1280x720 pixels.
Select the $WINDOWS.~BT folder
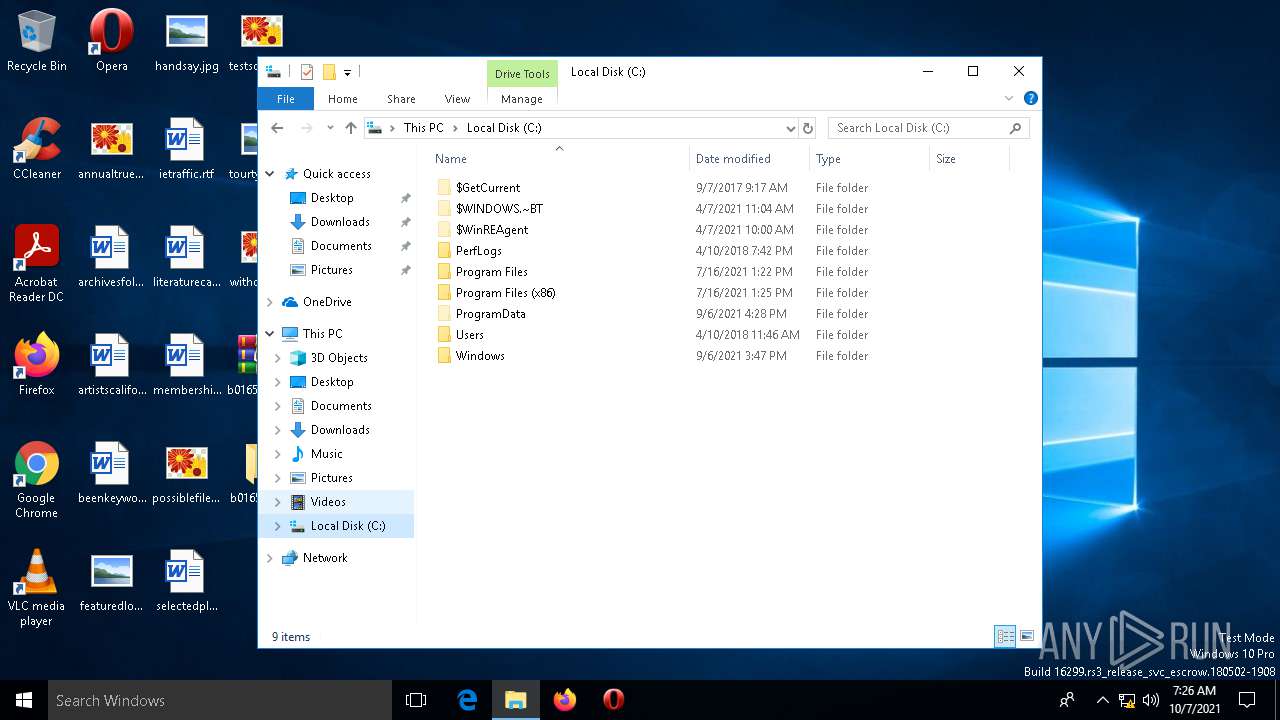[x=499, y=209]
